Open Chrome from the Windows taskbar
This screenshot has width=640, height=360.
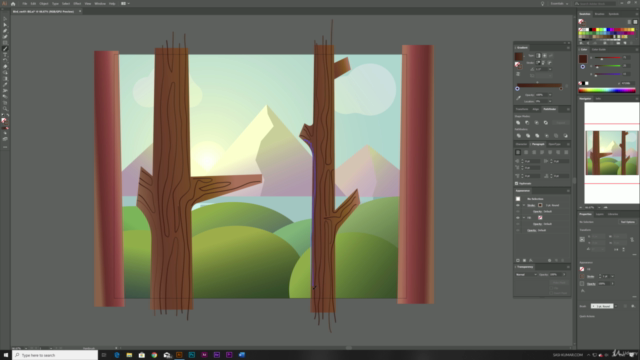[x=154, y=355]
